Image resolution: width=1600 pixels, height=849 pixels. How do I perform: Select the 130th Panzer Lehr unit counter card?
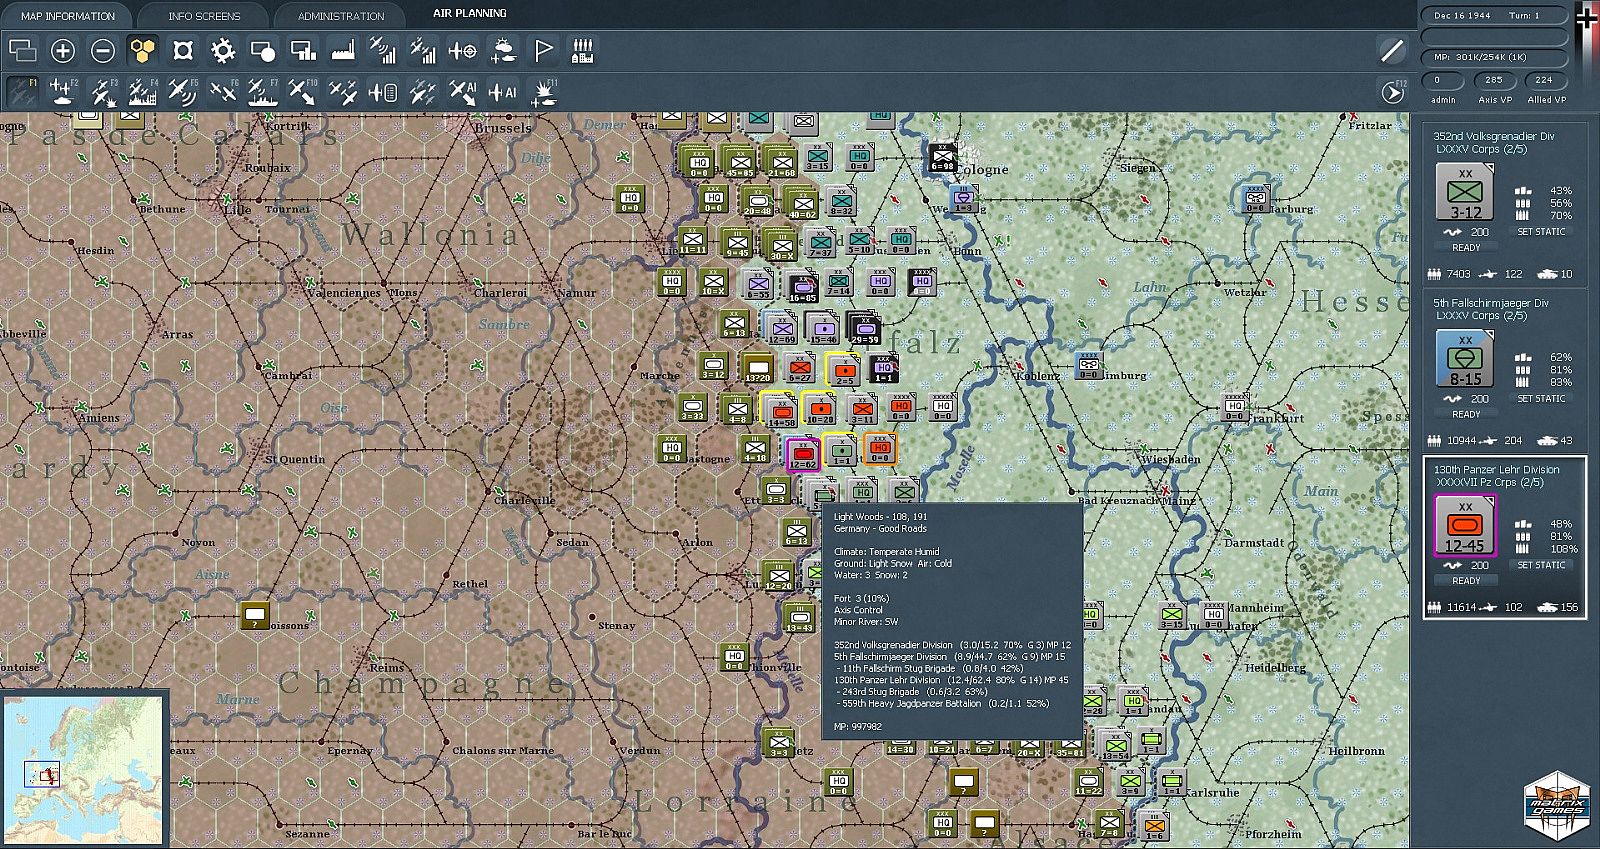tap(1465, 526)
